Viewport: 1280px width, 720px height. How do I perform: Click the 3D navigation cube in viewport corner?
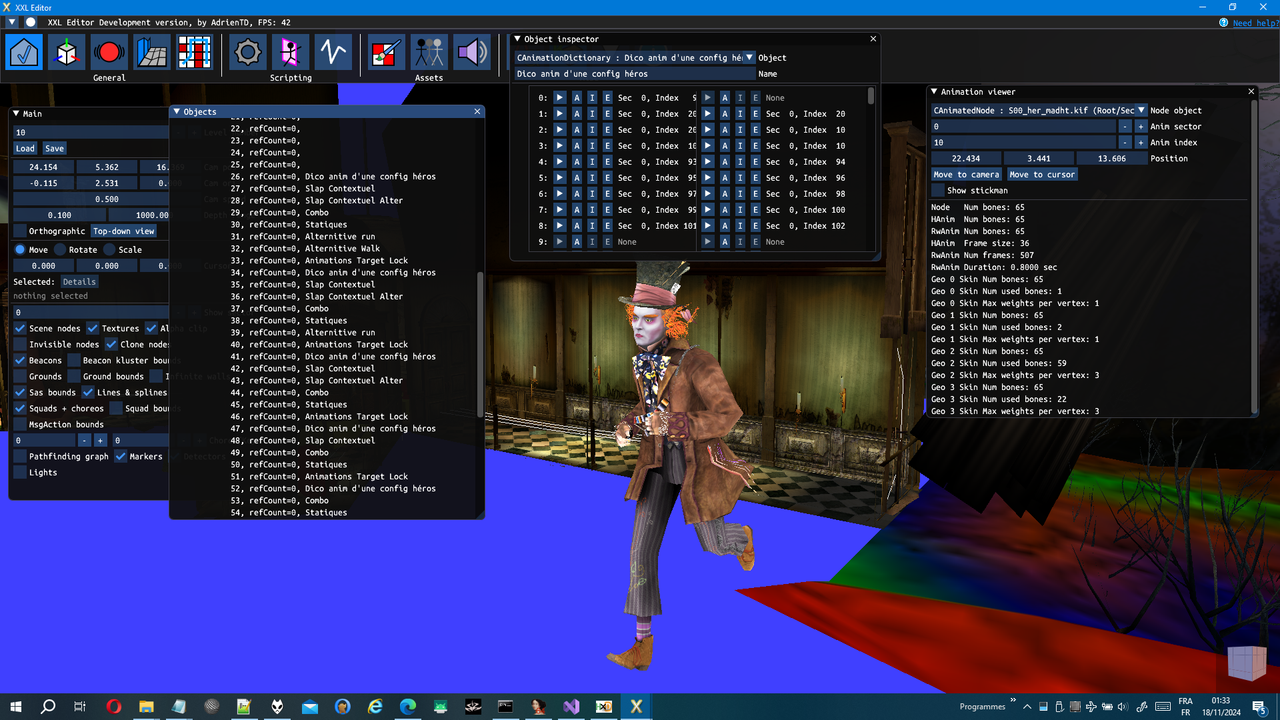click(x=1246, y=663)
